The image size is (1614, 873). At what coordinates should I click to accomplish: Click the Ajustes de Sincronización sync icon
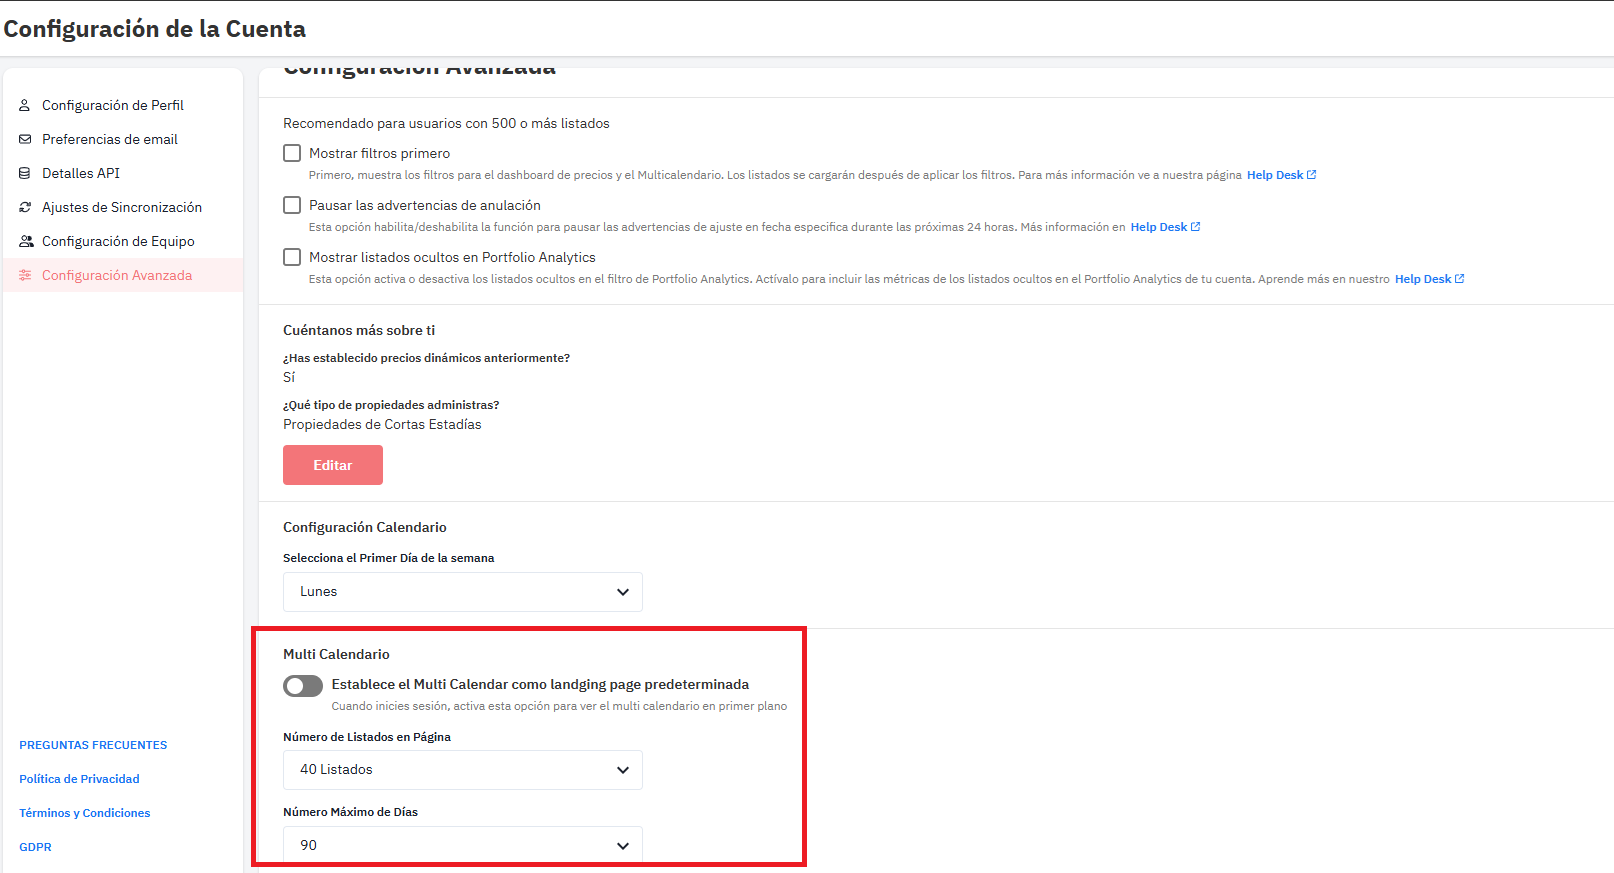pos(25,207)
